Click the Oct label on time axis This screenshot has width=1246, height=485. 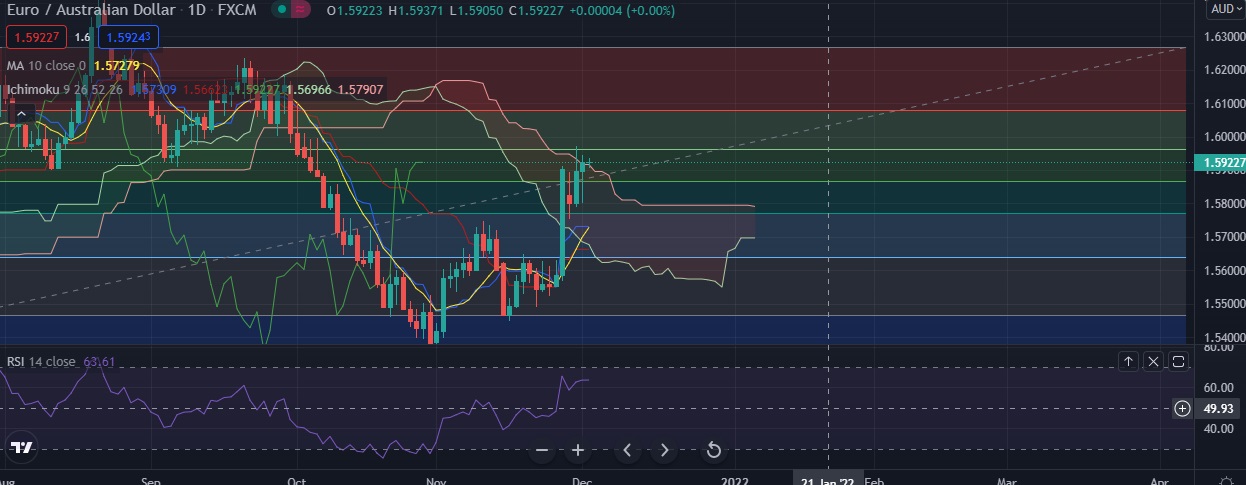[297, 481]
